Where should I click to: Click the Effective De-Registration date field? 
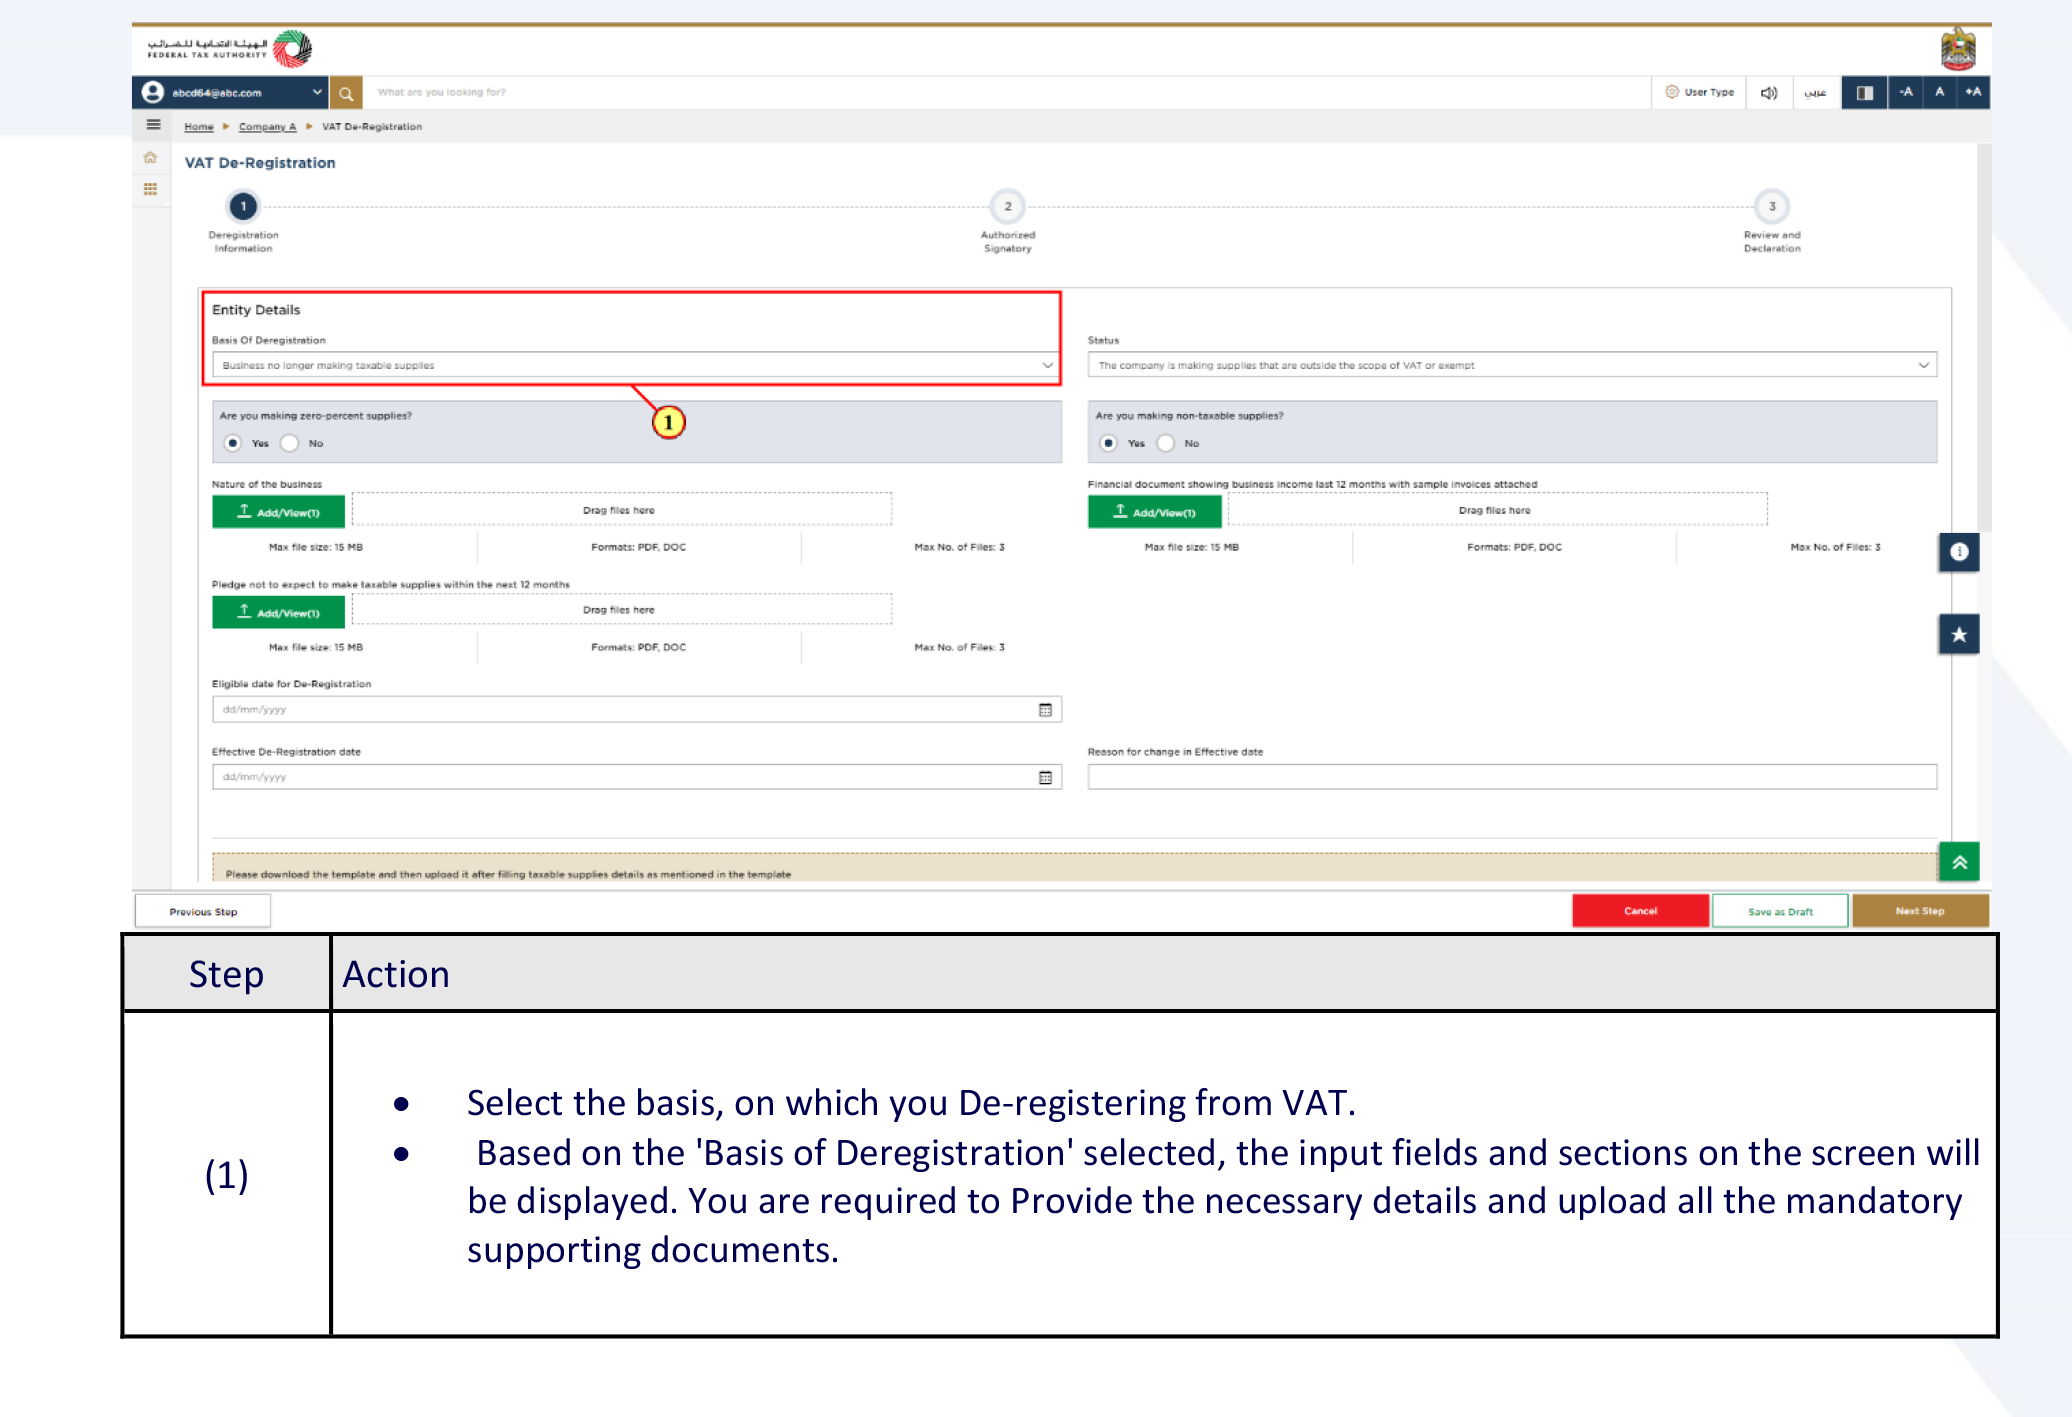[636, 778]
